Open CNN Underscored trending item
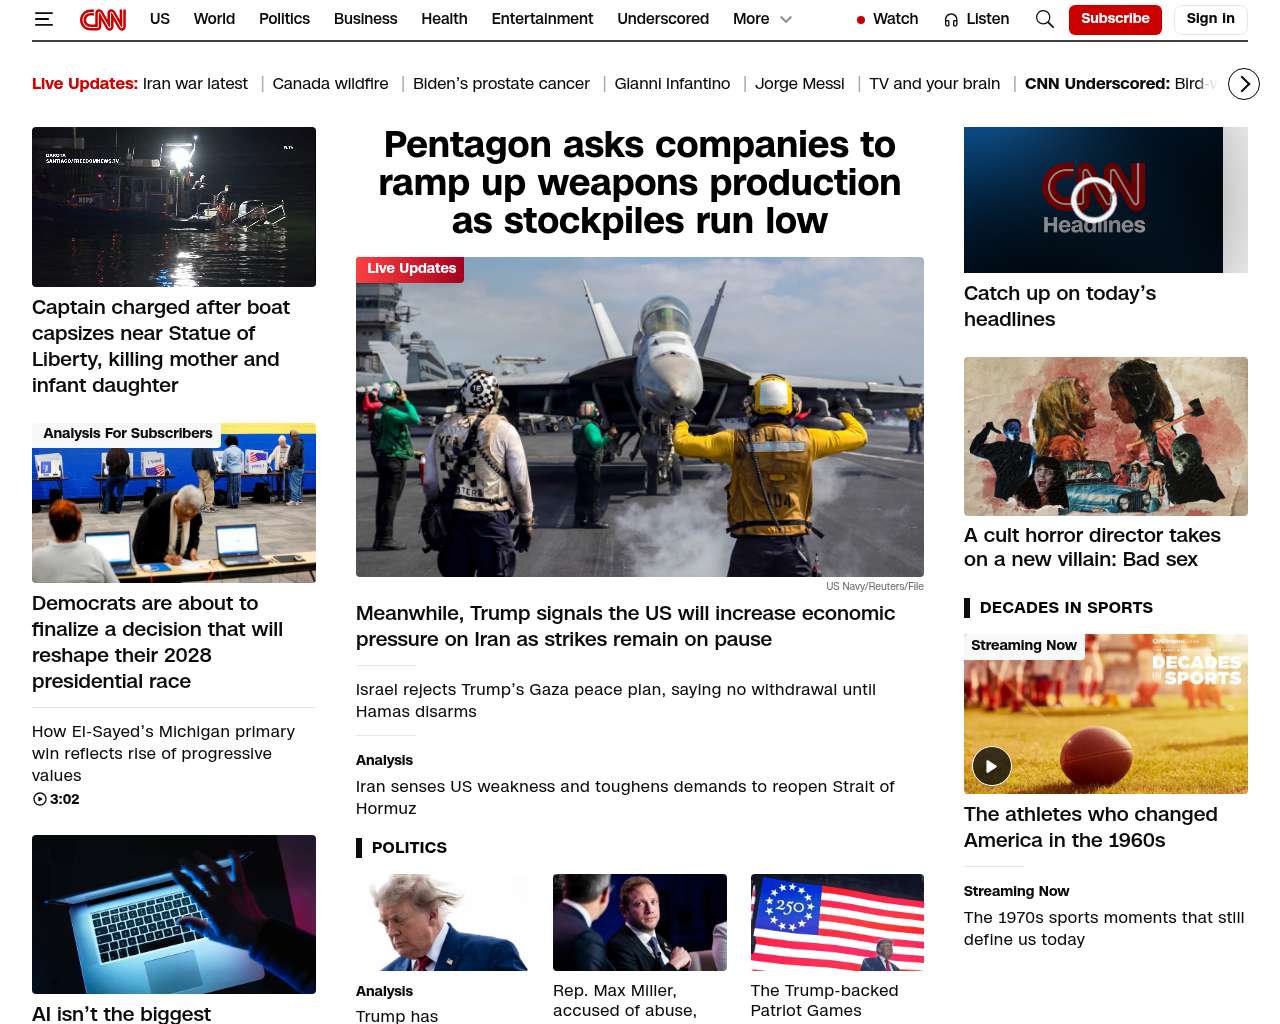Image resolution: width=1280 pixels, height=1024 pixels. 1122,84
